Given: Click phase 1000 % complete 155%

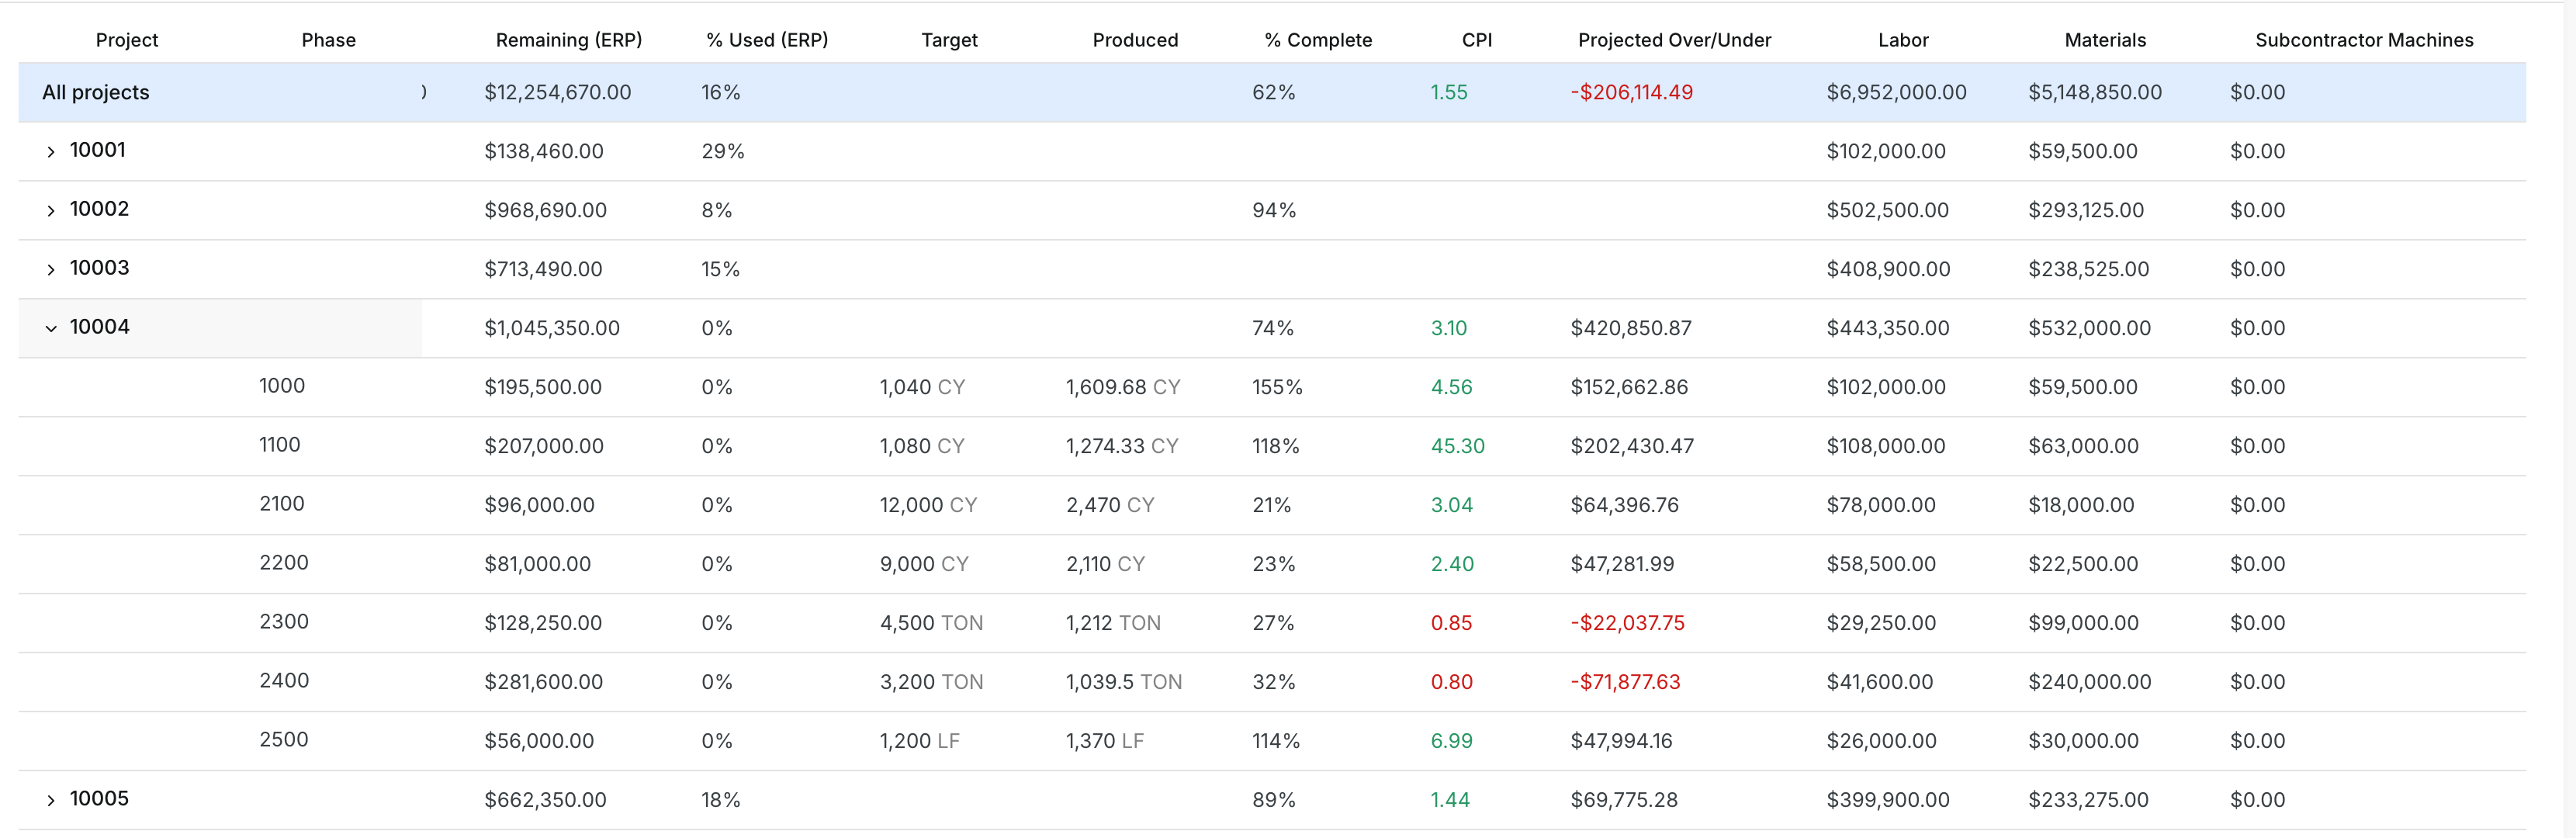Looking at the screenshot, I should [x=1277, y=387].
